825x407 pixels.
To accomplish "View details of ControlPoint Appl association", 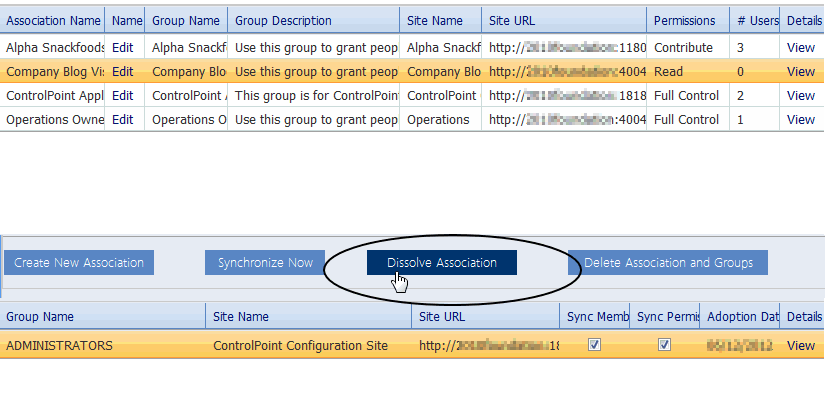I will 801,96.
